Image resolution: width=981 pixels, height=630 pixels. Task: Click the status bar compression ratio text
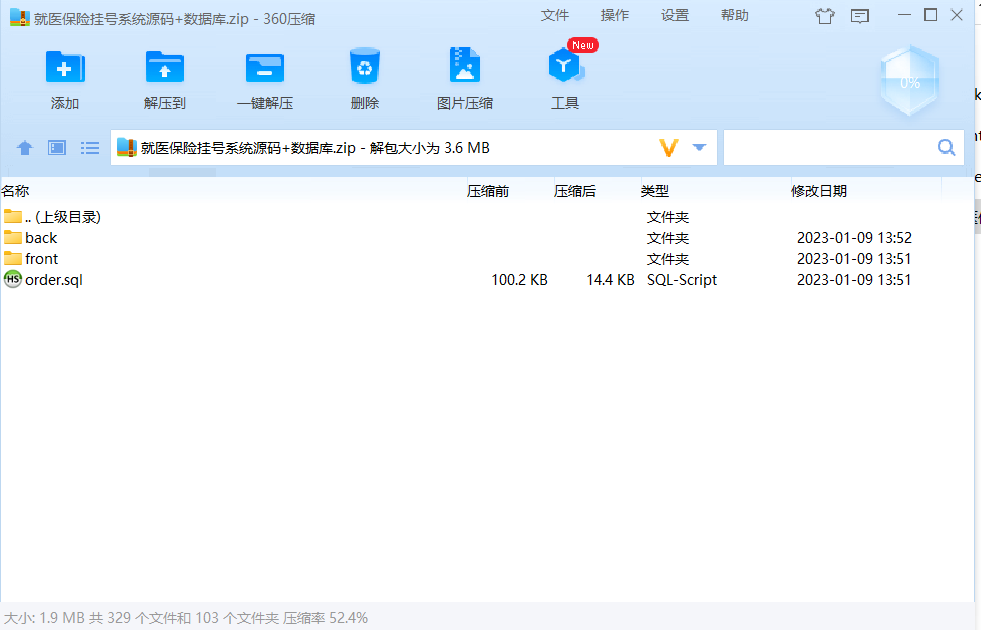pos(325,618)
